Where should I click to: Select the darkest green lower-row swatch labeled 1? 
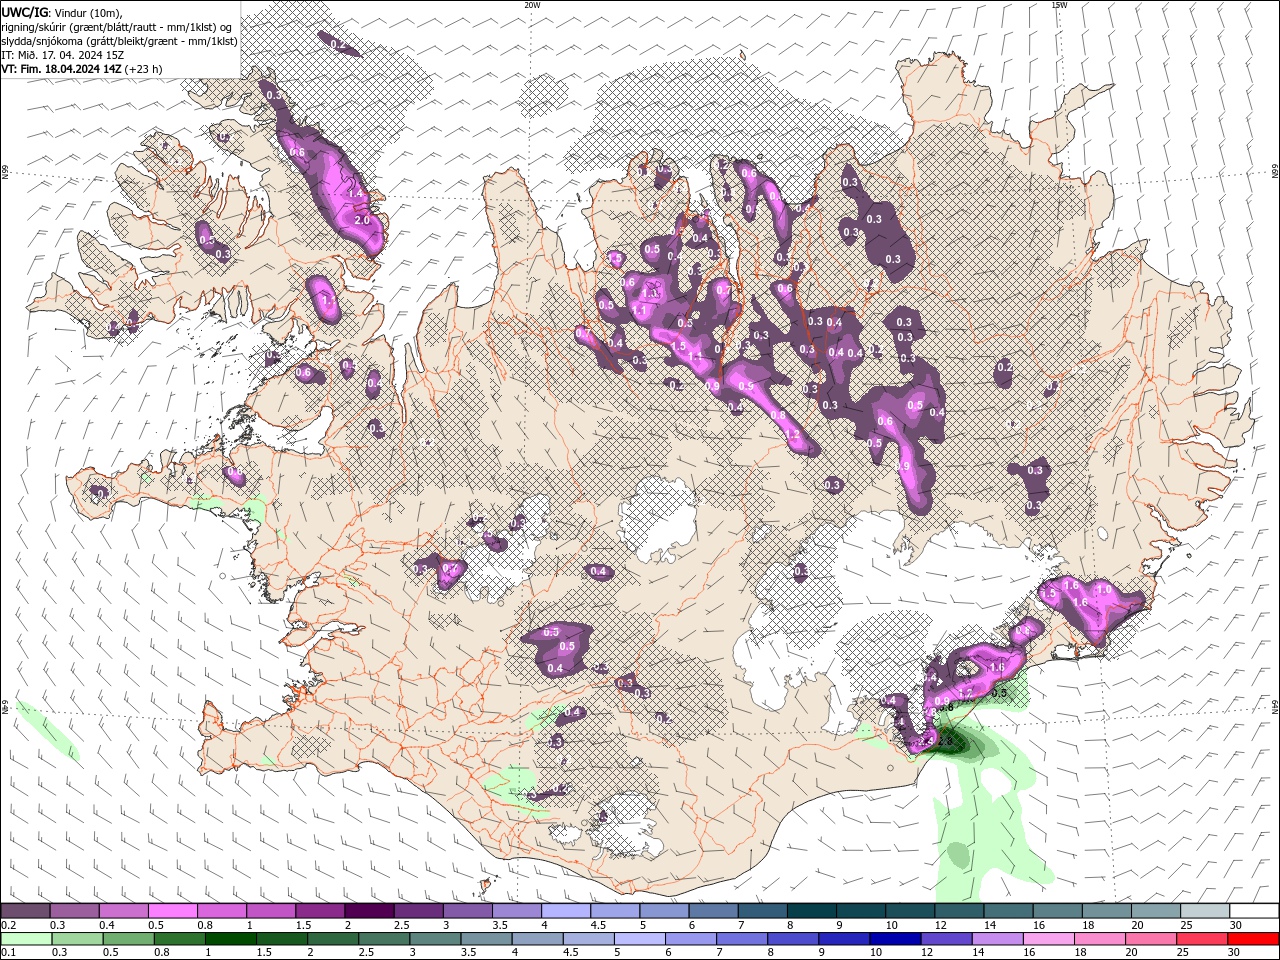pyautogui.click(x=230, y=939)
